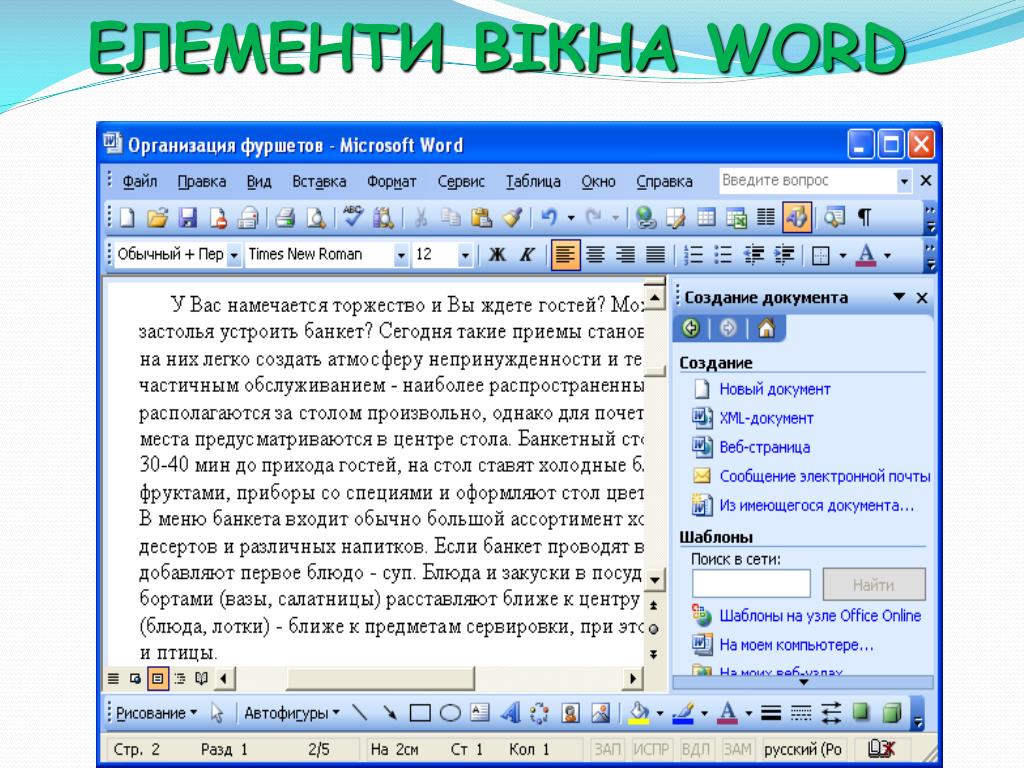Cut selection with the scissors icon
1024x768 pixels.
421,217
